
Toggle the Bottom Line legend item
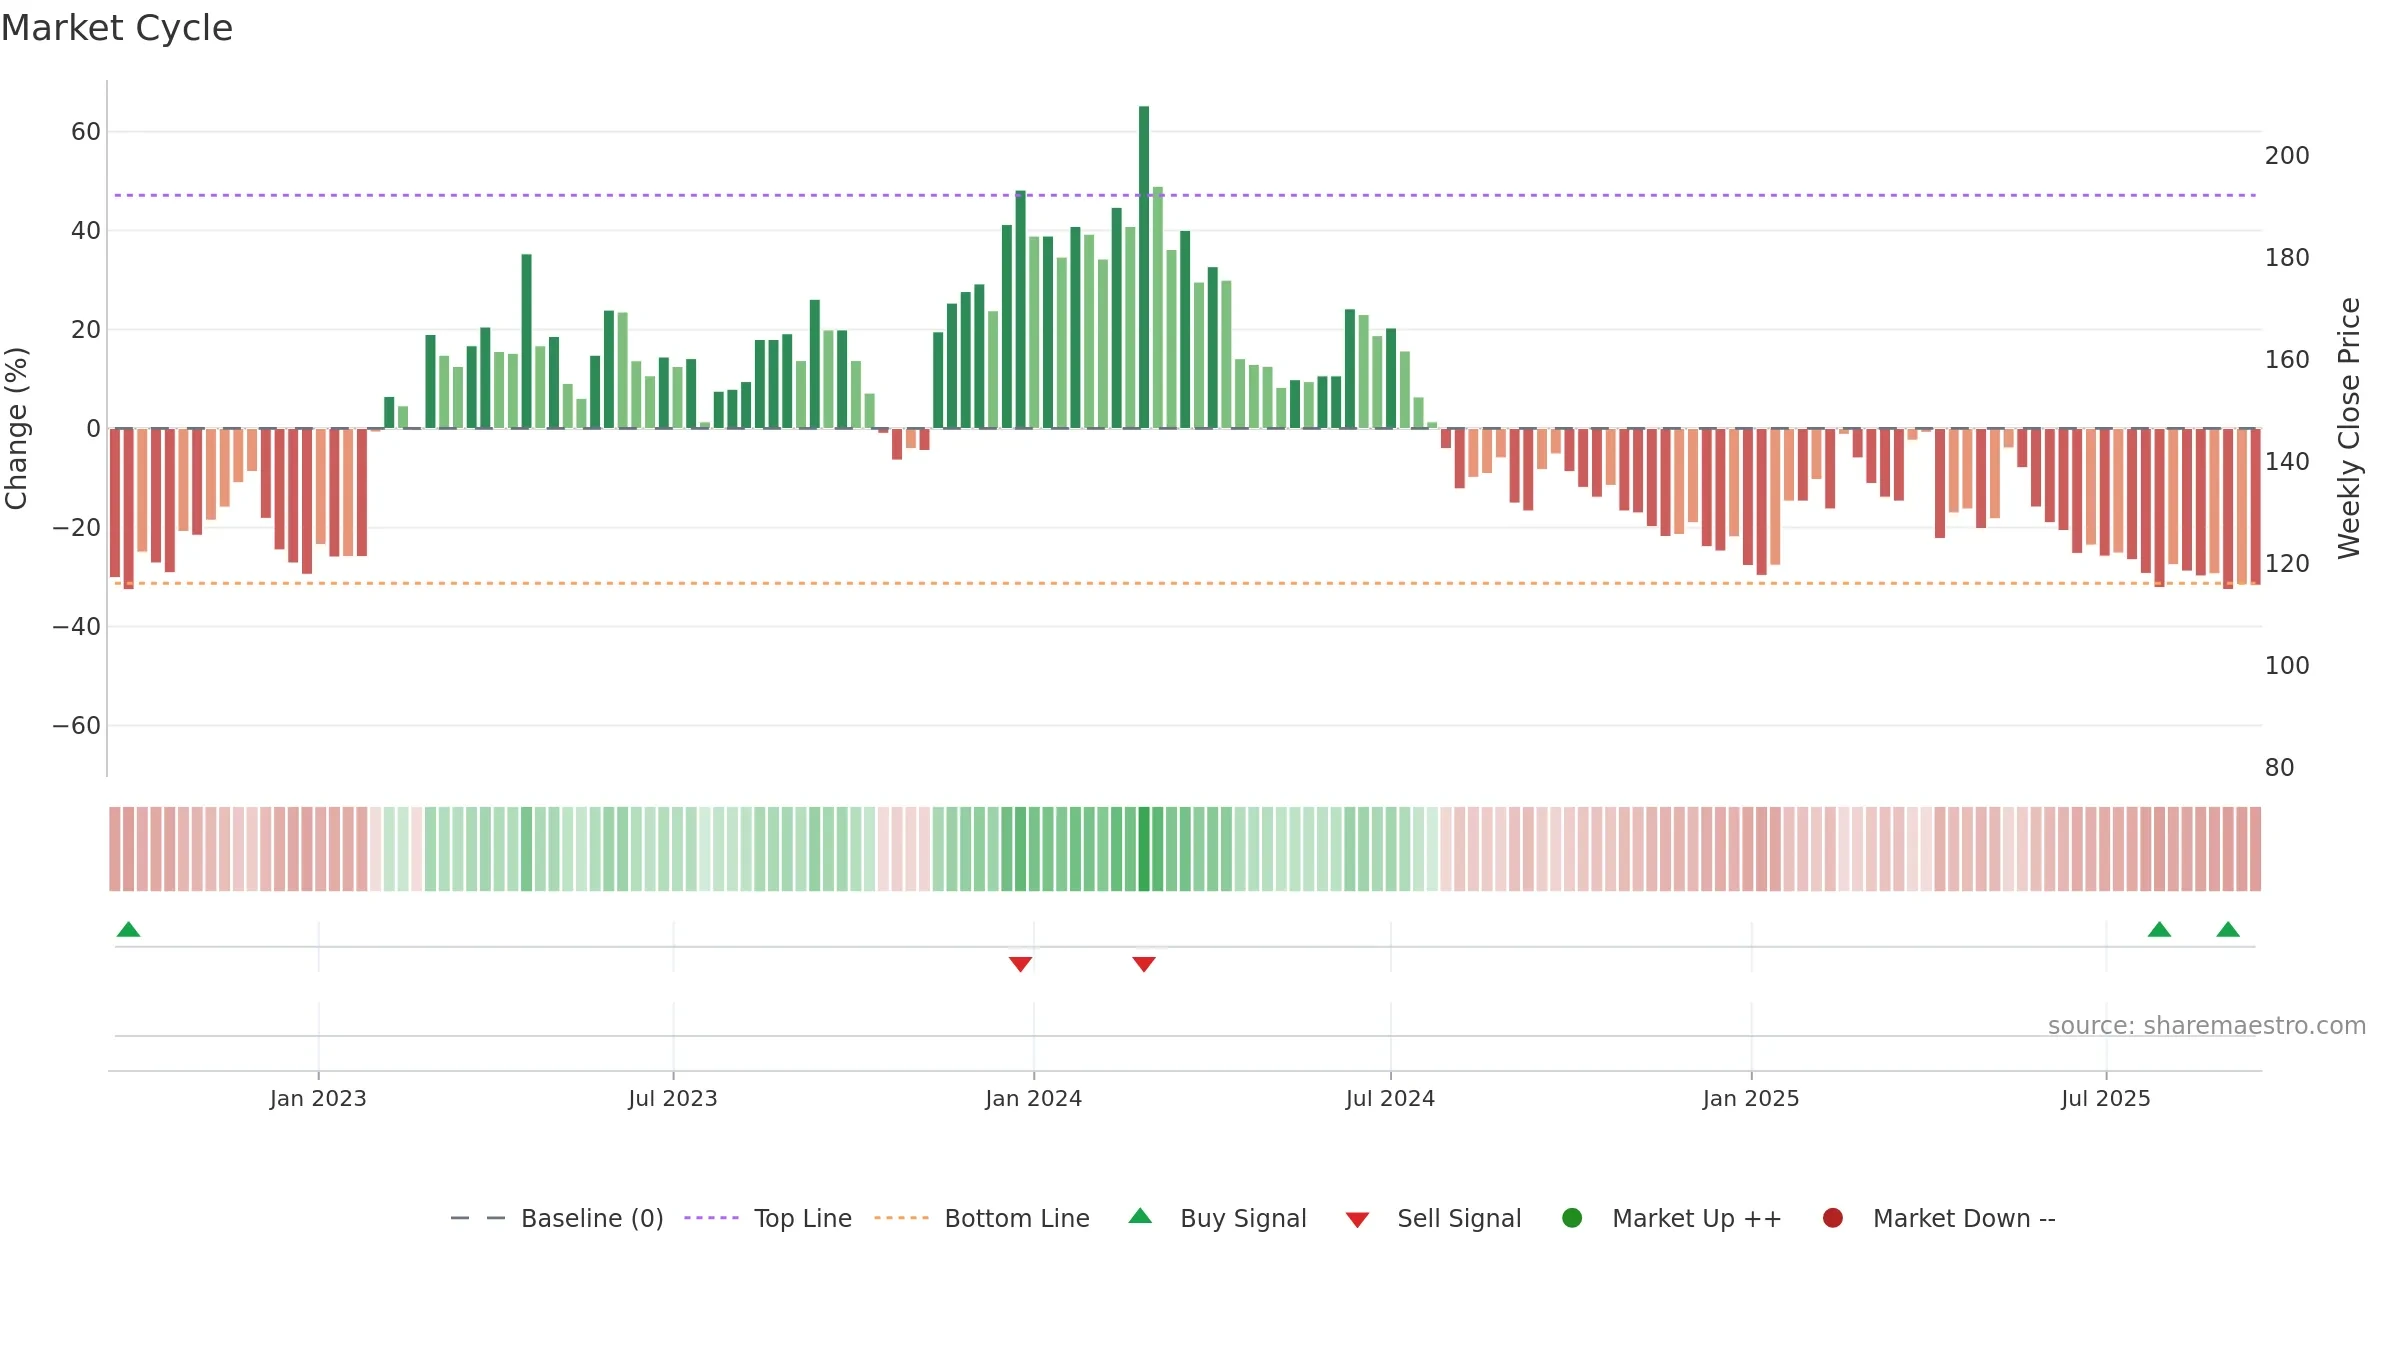[x=982, y=1218]
